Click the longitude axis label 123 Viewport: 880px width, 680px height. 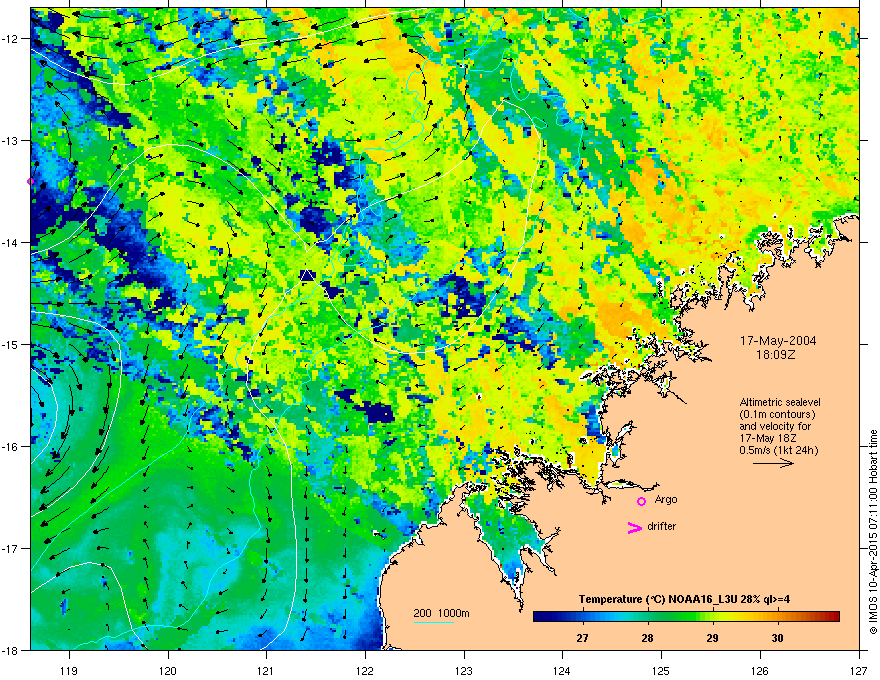(464, 671)
